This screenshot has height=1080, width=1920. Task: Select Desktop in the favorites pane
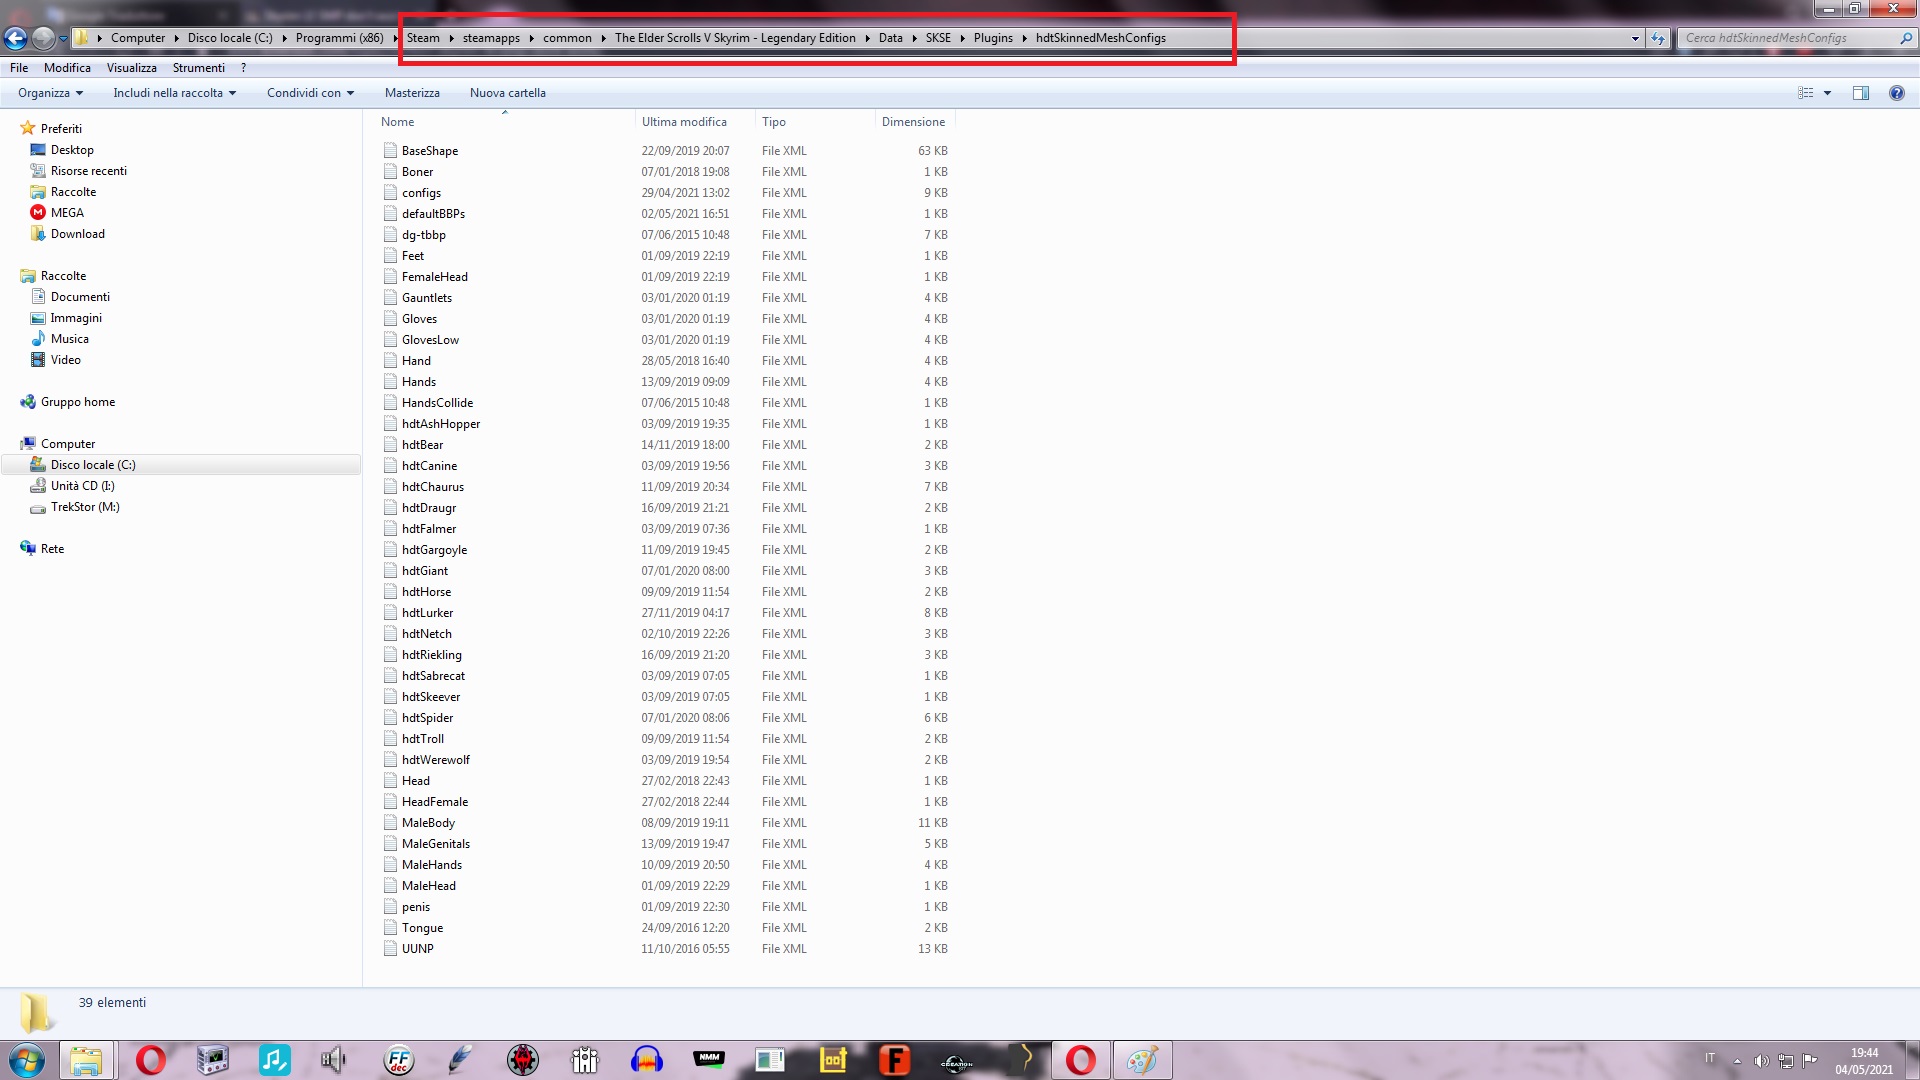[x=72, y=150]
